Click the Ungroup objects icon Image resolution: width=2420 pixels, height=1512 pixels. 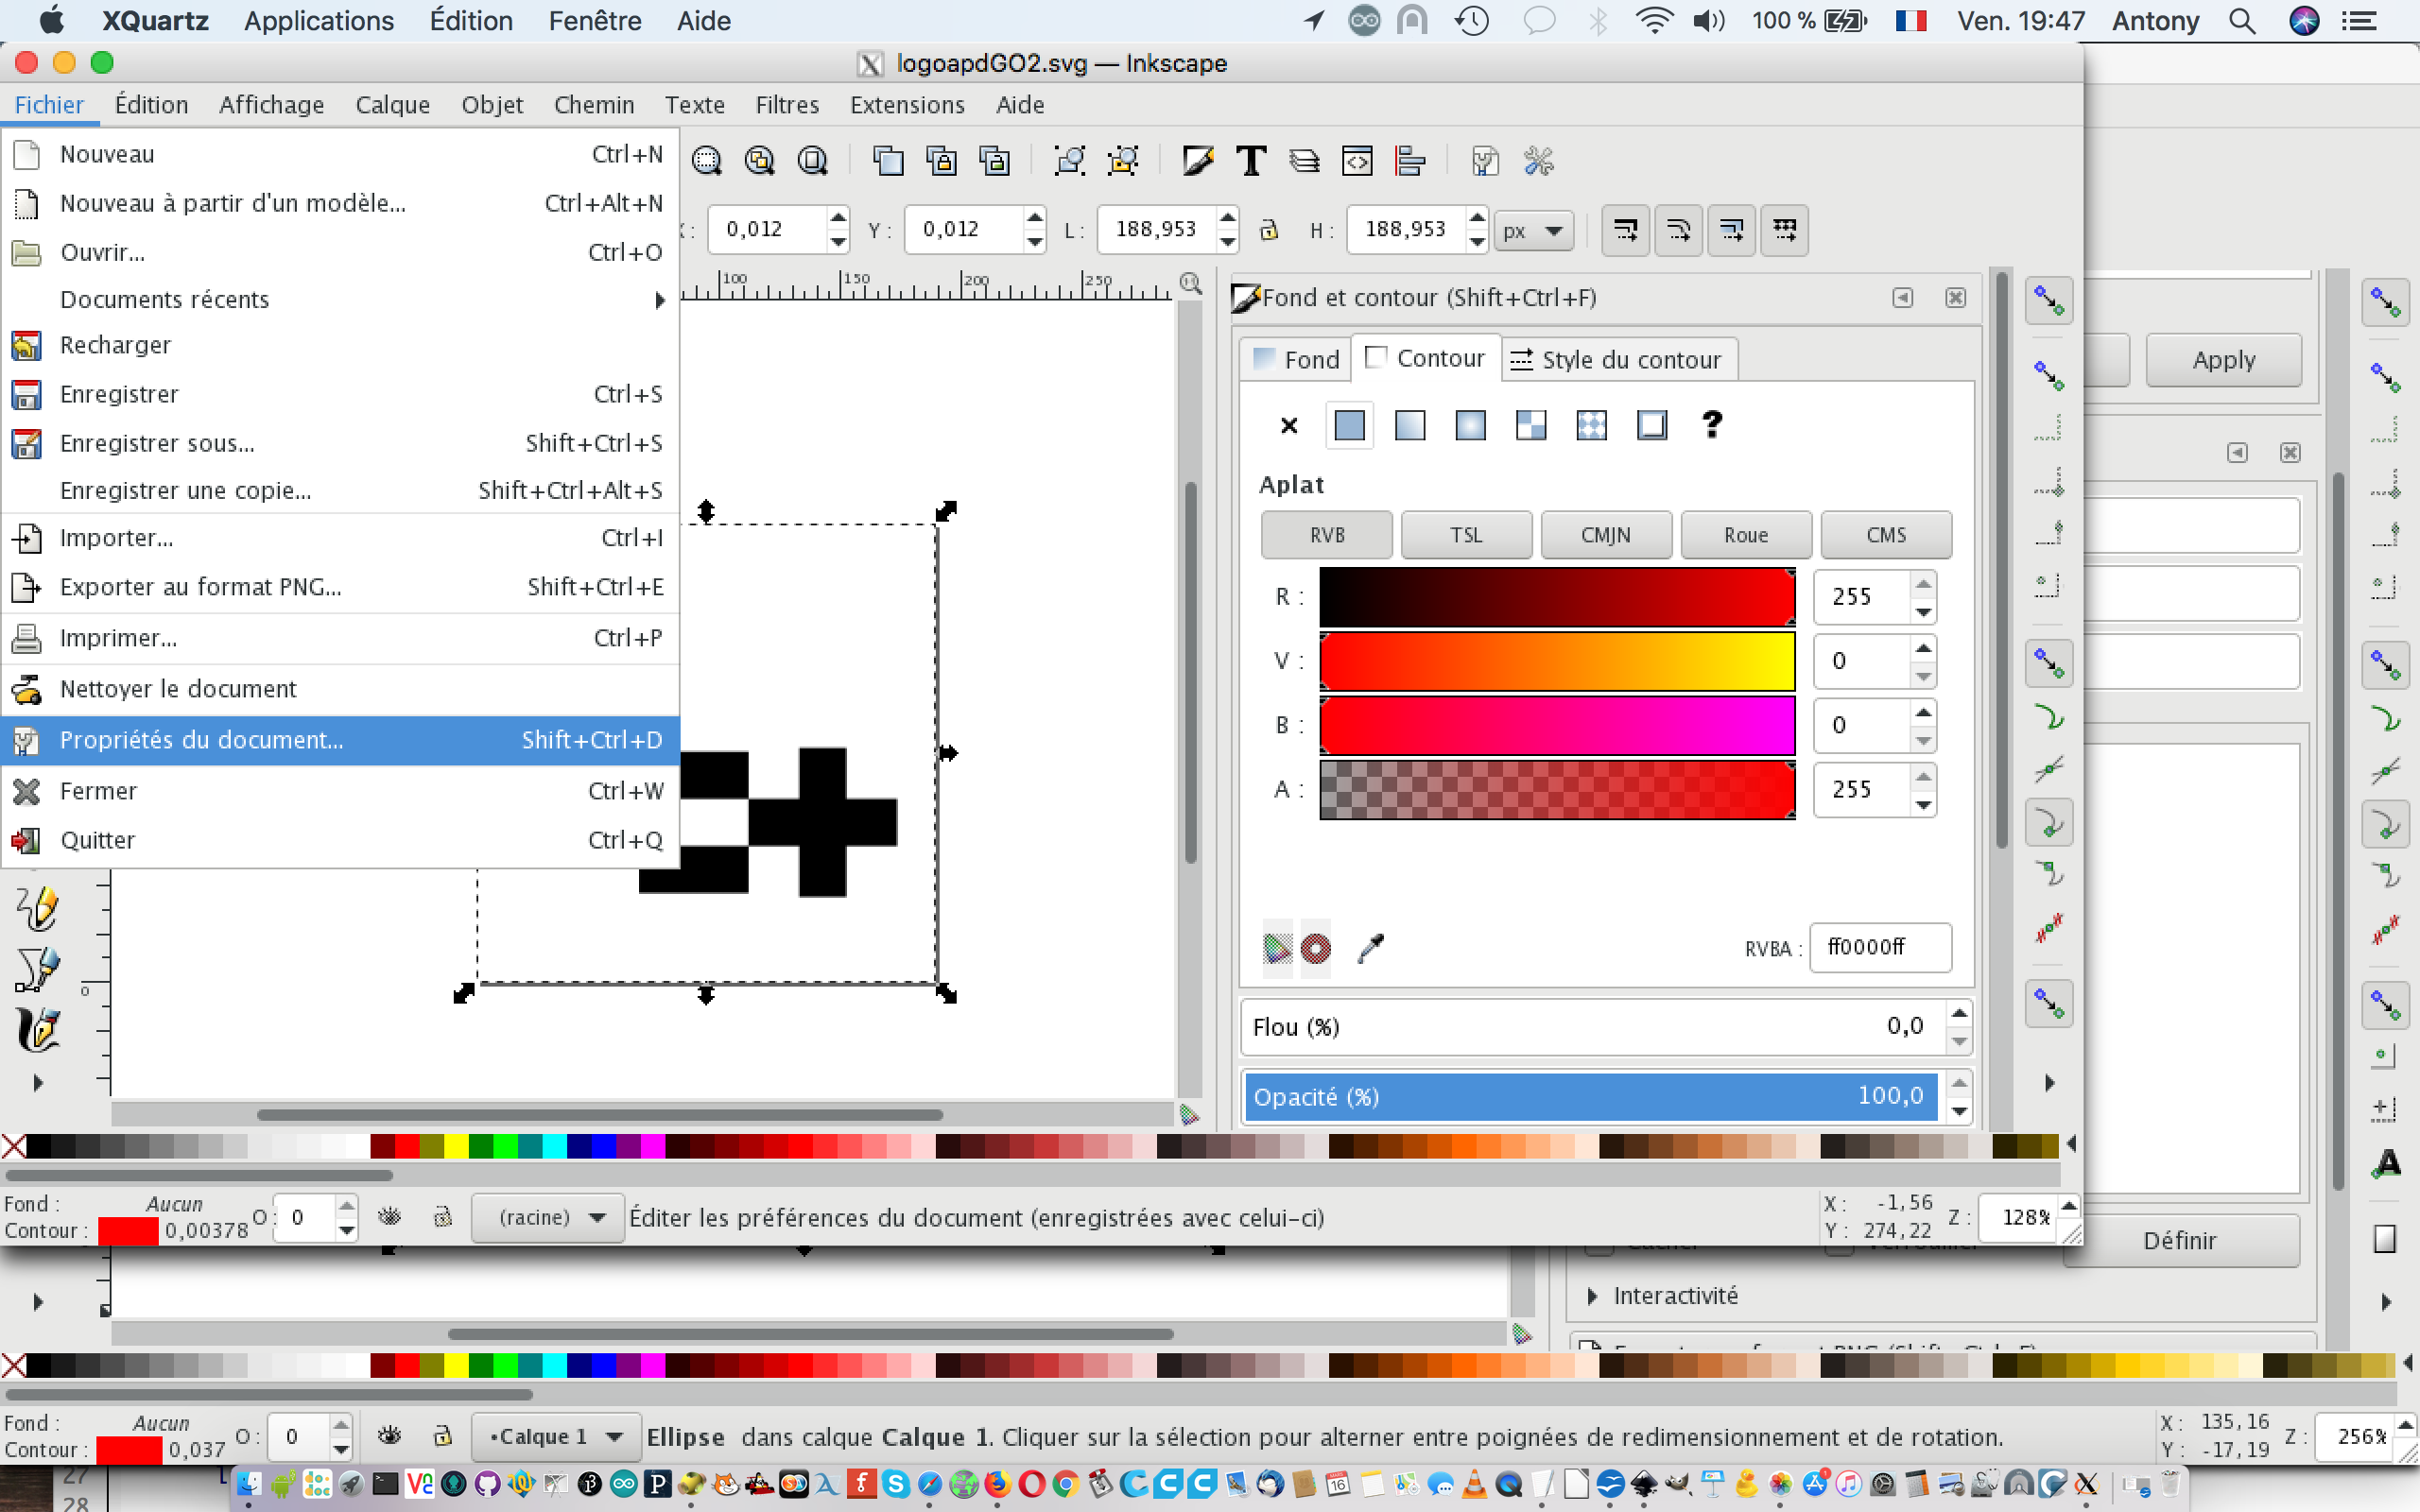(1123, 161)
